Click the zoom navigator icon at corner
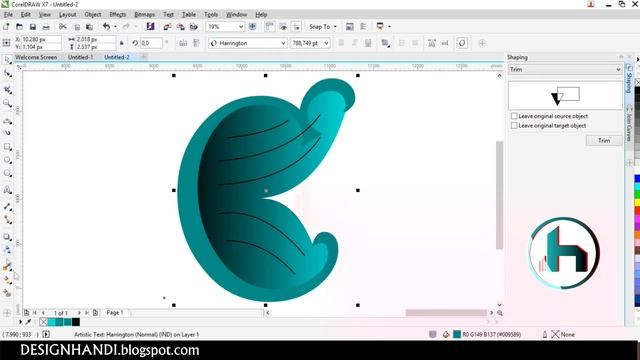Screen dimensions: 640x360 500,313
